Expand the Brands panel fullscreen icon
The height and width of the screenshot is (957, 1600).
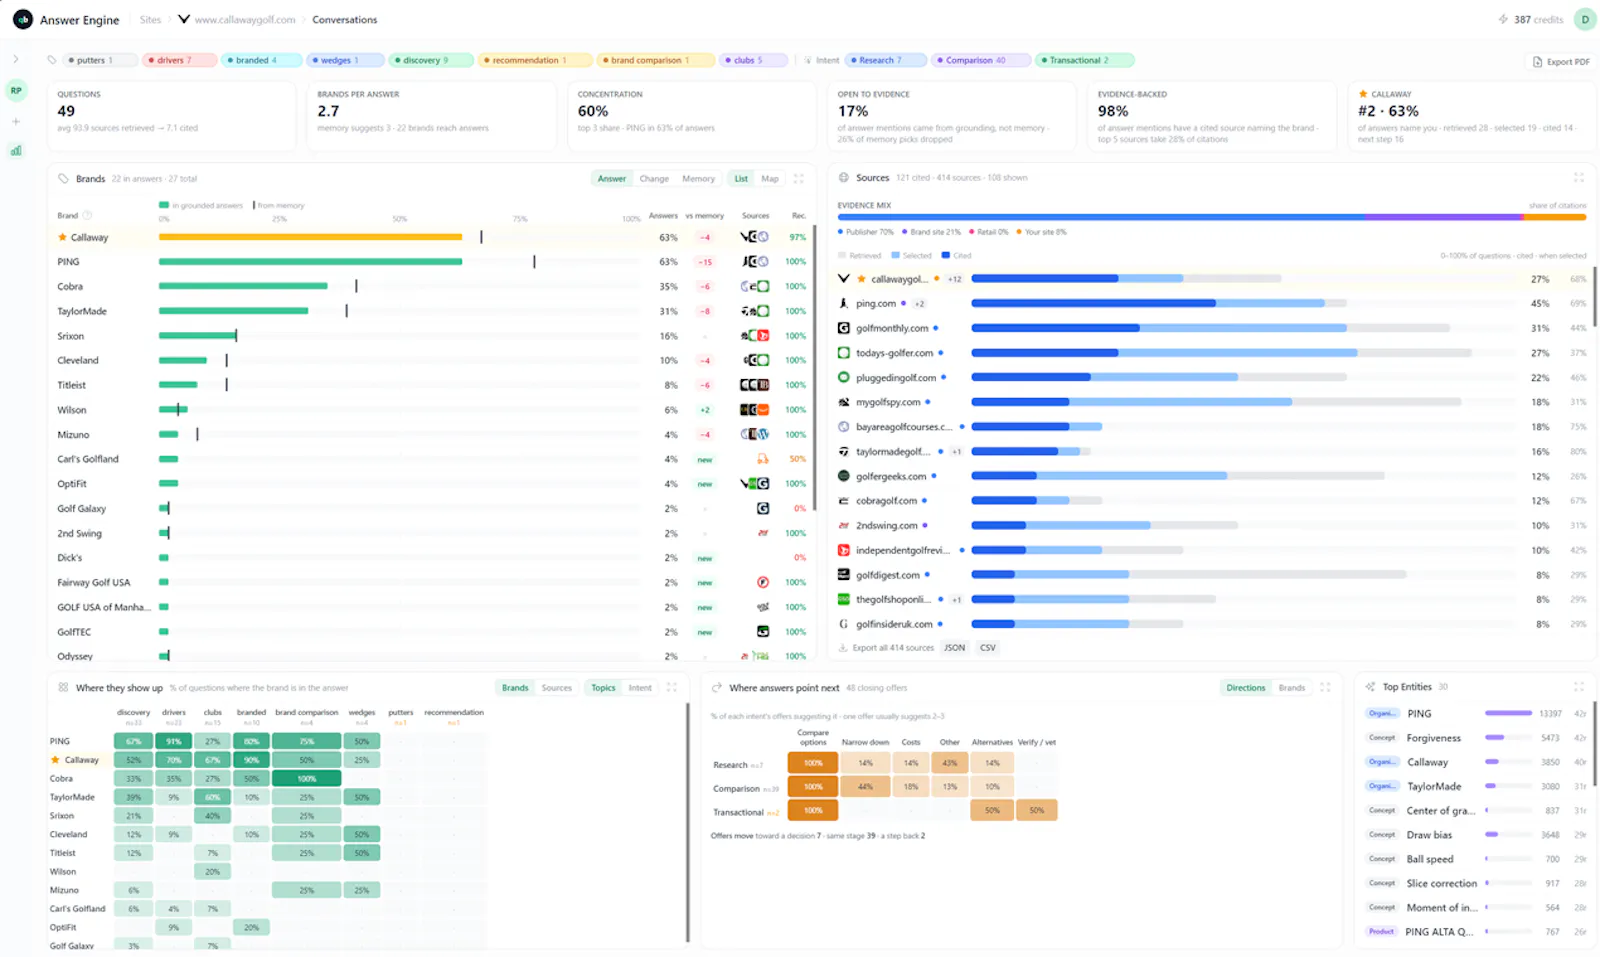click(x=799, y=179)
